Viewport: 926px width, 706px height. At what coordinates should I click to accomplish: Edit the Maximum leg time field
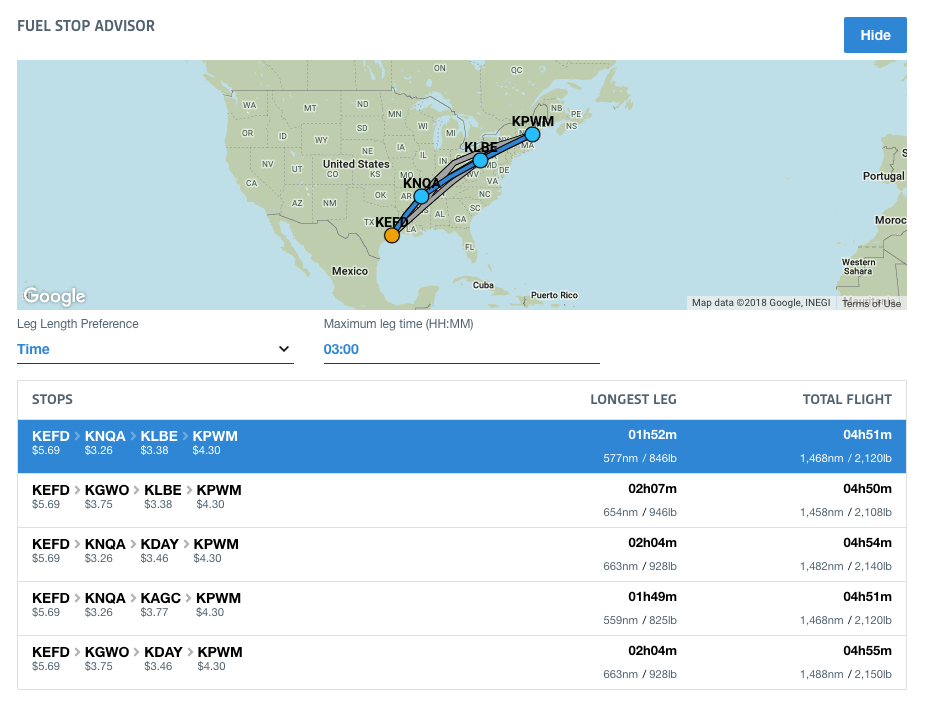(461, 349)
